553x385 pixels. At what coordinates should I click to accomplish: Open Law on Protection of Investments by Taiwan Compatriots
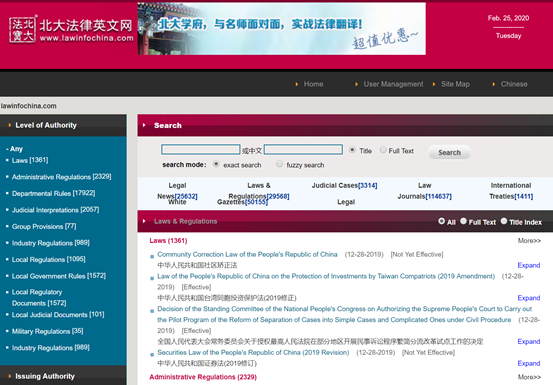pos(326,276)
